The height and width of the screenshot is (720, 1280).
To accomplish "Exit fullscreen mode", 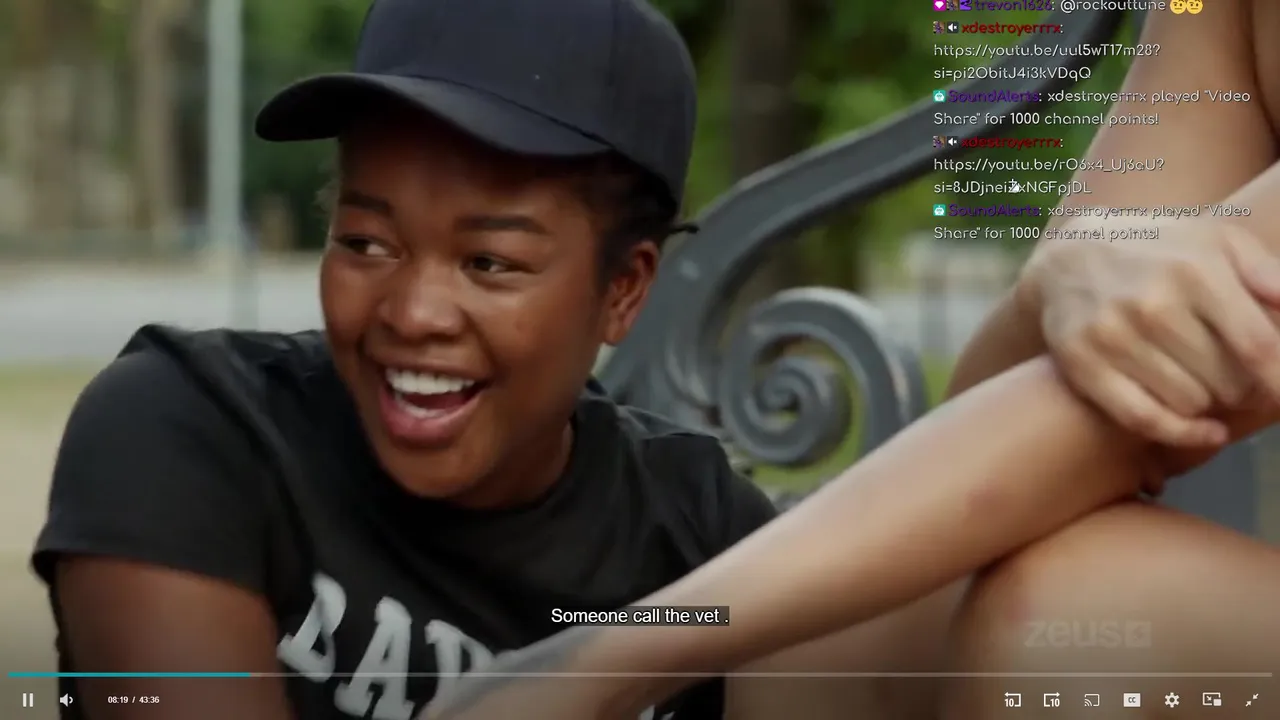I will pyautogui.click(x=1252, y=700).
